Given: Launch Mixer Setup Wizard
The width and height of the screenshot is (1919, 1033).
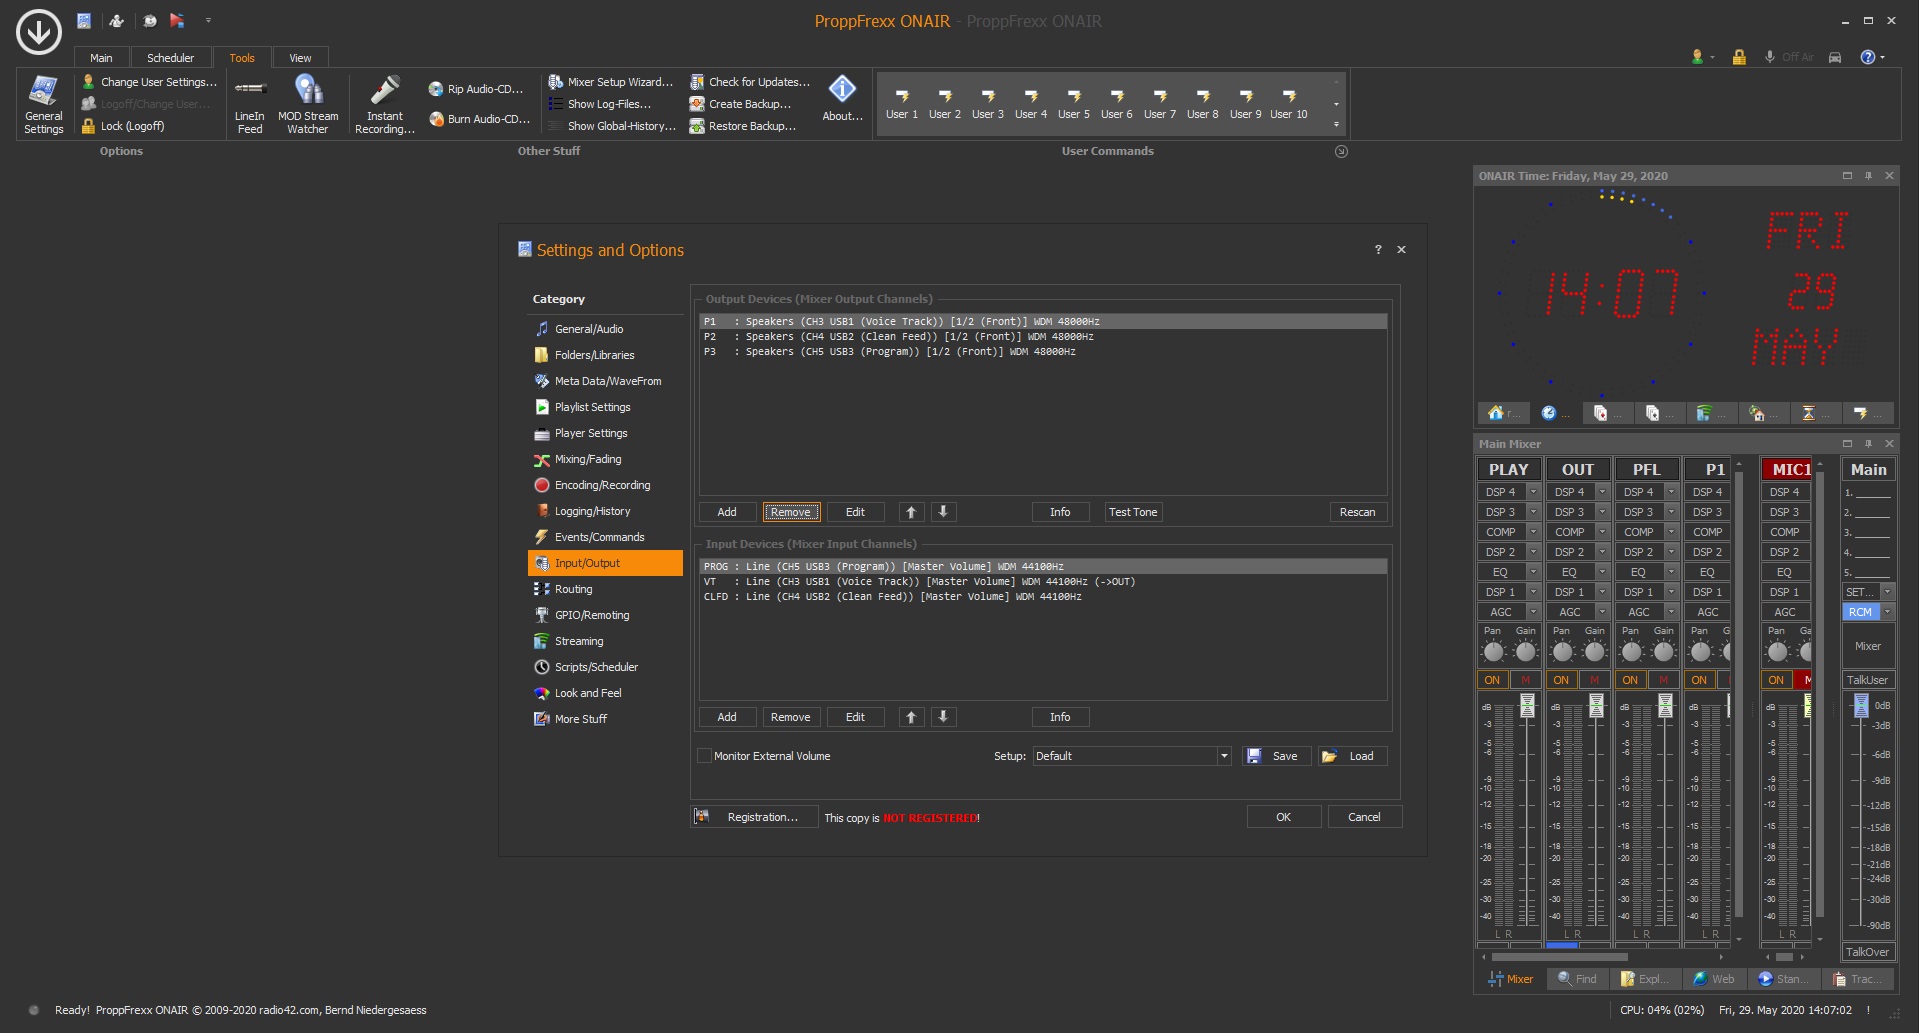Looking at the screenshot, I should point(610,82).
